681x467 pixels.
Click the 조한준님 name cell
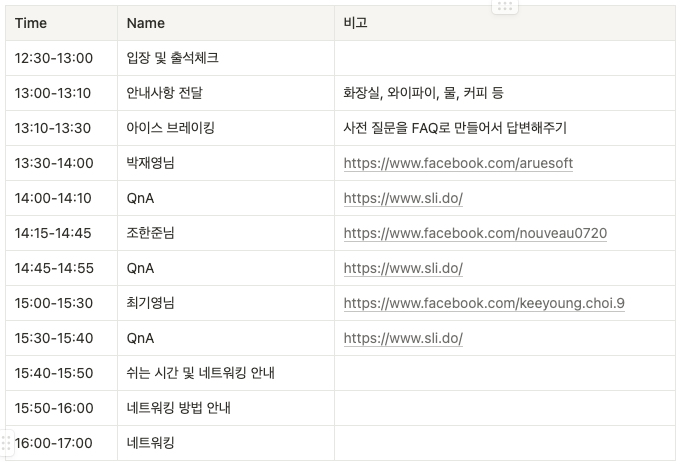pos(226,233)
